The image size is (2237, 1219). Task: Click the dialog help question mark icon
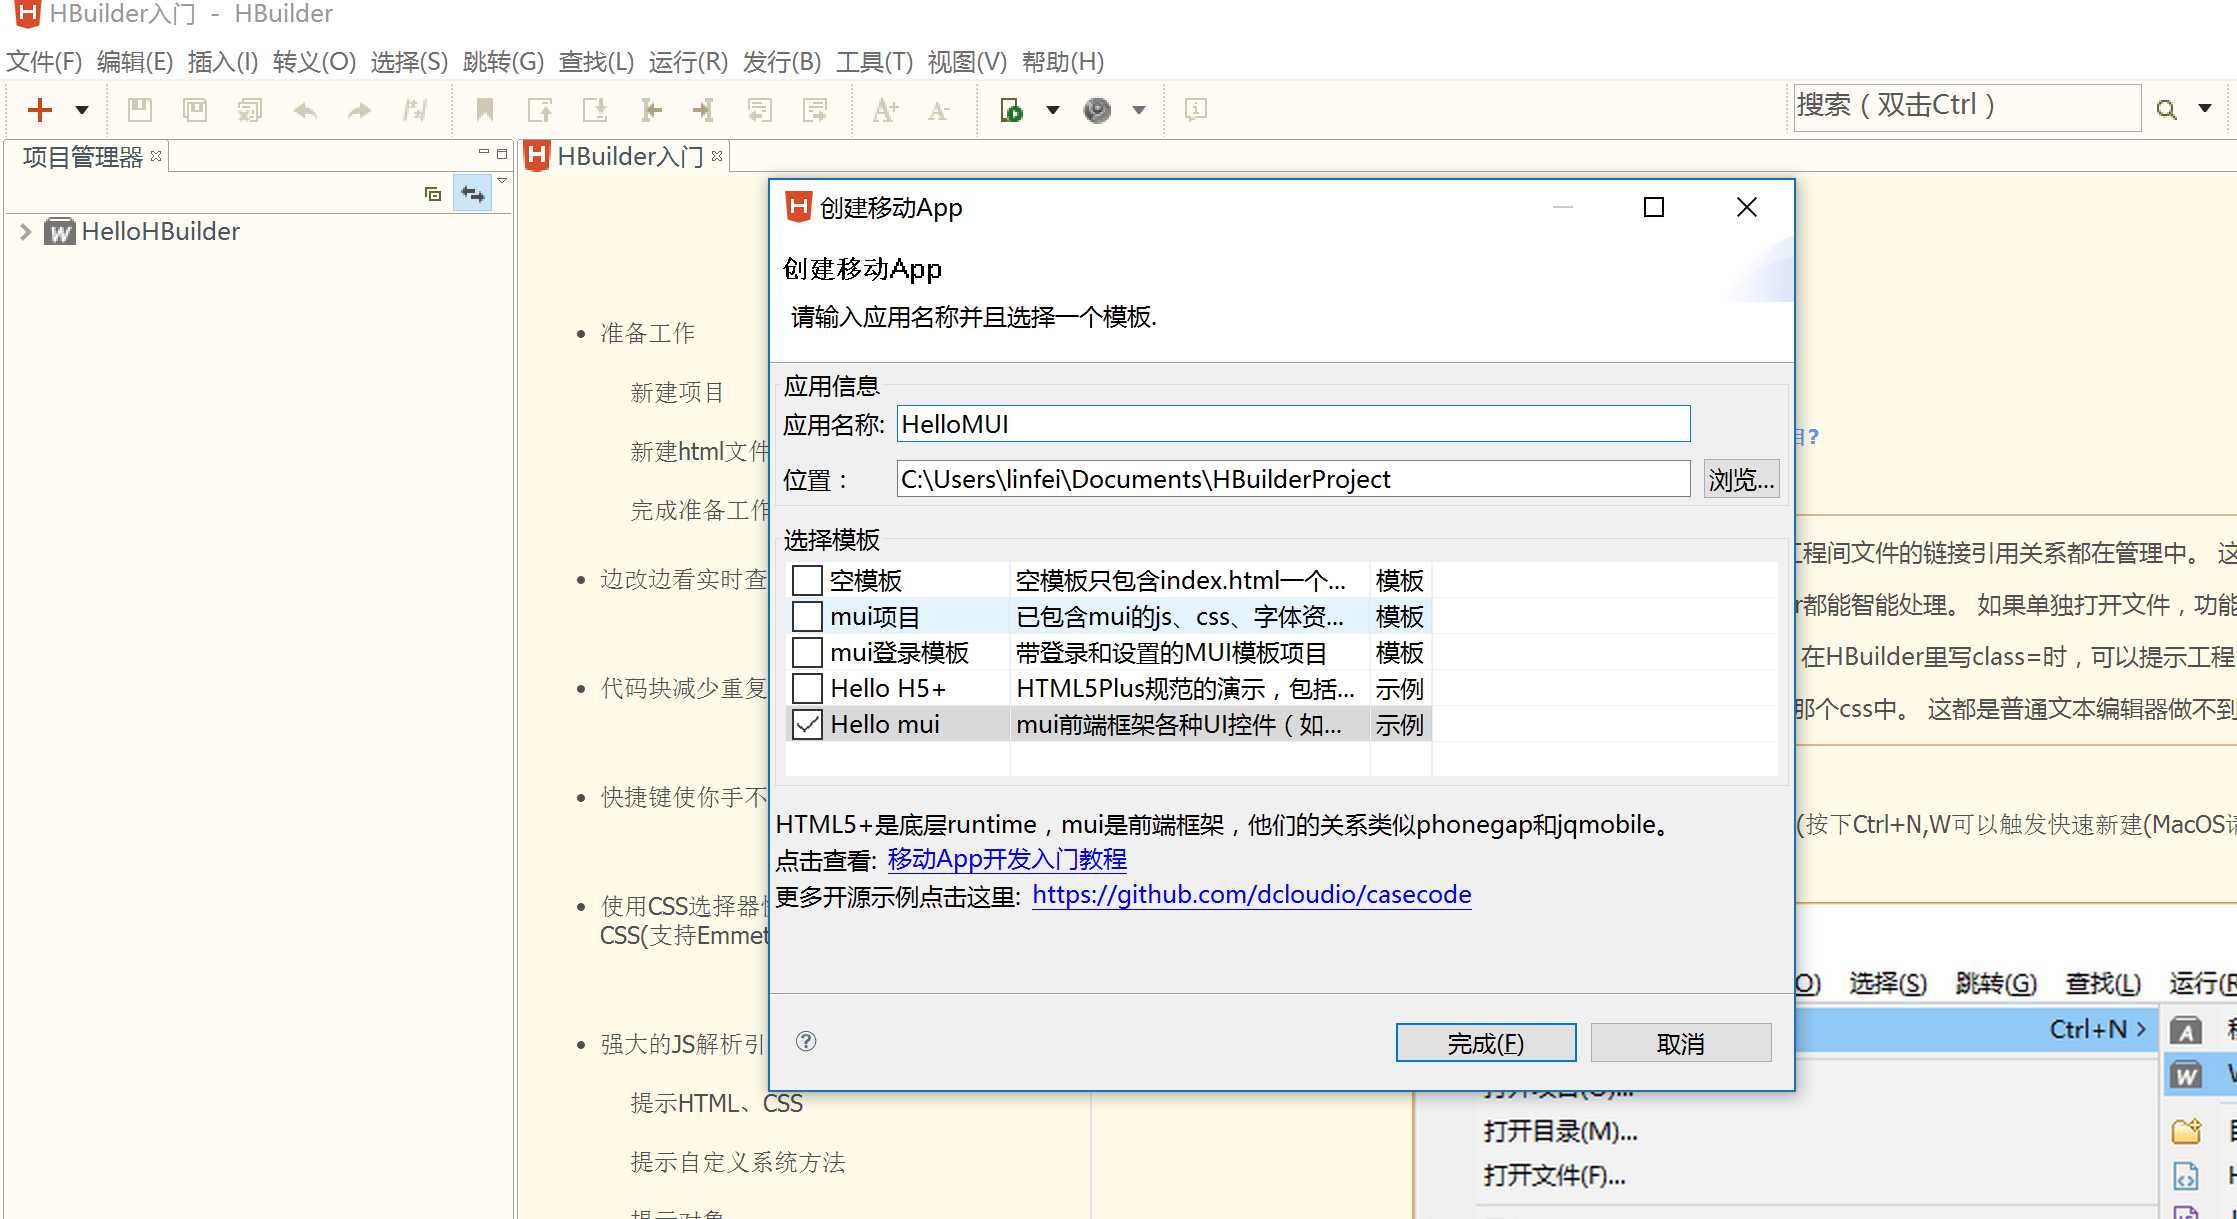806,1042
